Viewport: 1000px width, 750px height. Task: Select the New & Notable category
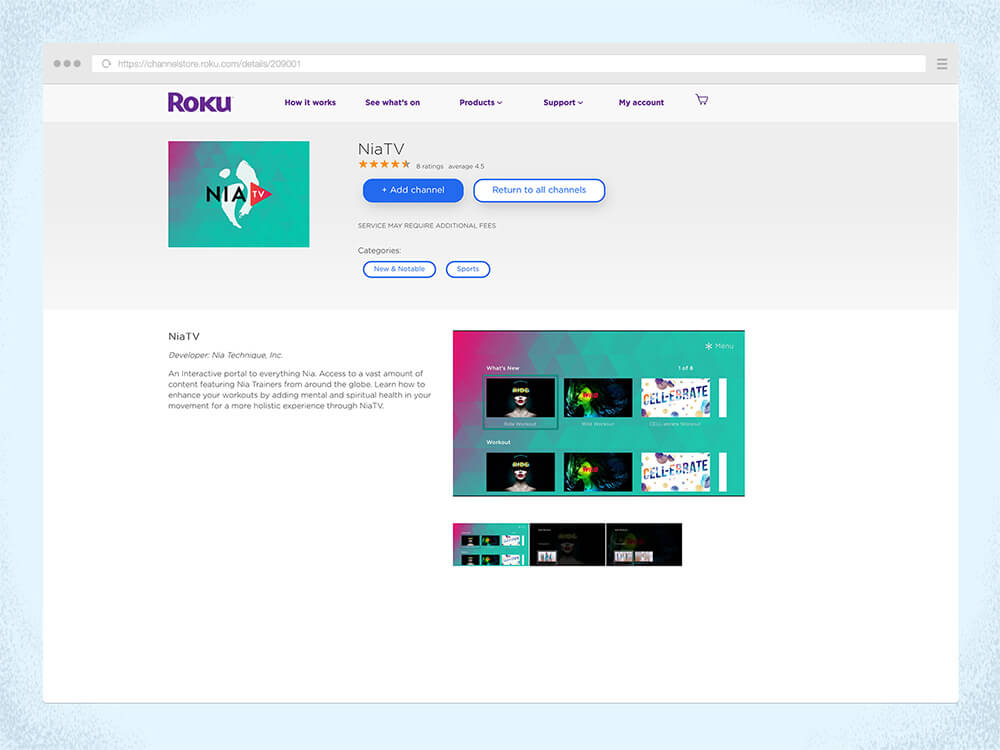pos(399,269)
